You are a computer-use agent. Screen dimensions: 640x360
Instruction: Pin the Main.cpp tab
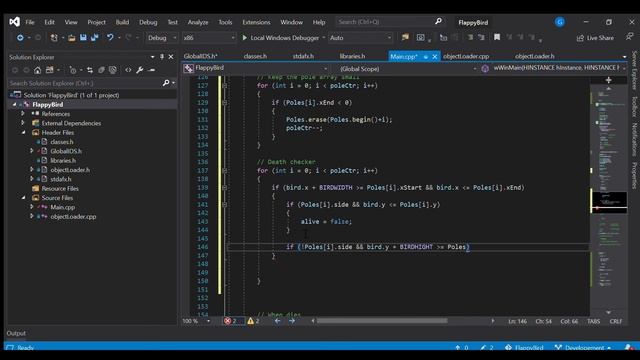(x=426, y=57)
